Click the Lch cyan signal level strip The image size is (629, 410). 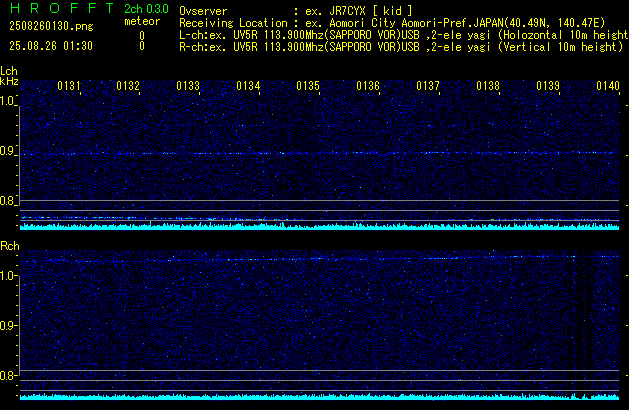[320, 226]
